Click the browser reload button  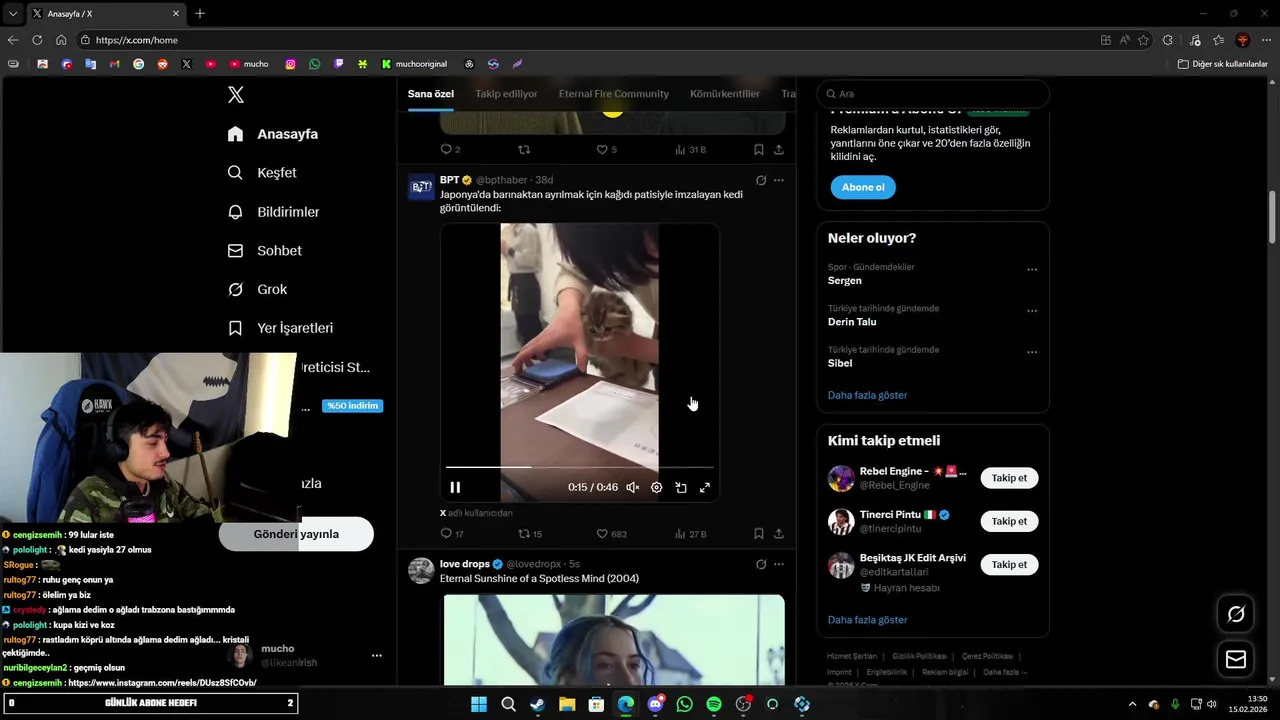tap(37, 40)
